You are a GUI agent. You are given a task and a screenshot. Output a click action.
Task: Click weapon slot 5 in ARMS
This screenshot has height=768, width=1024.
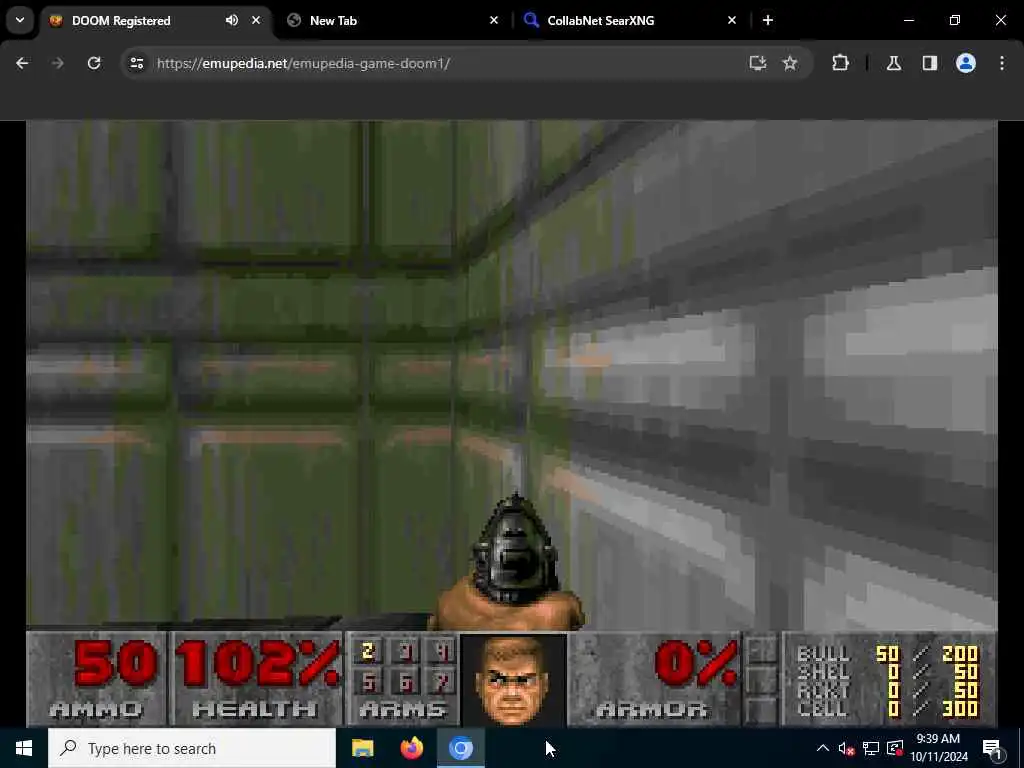(x=368, y=682)
